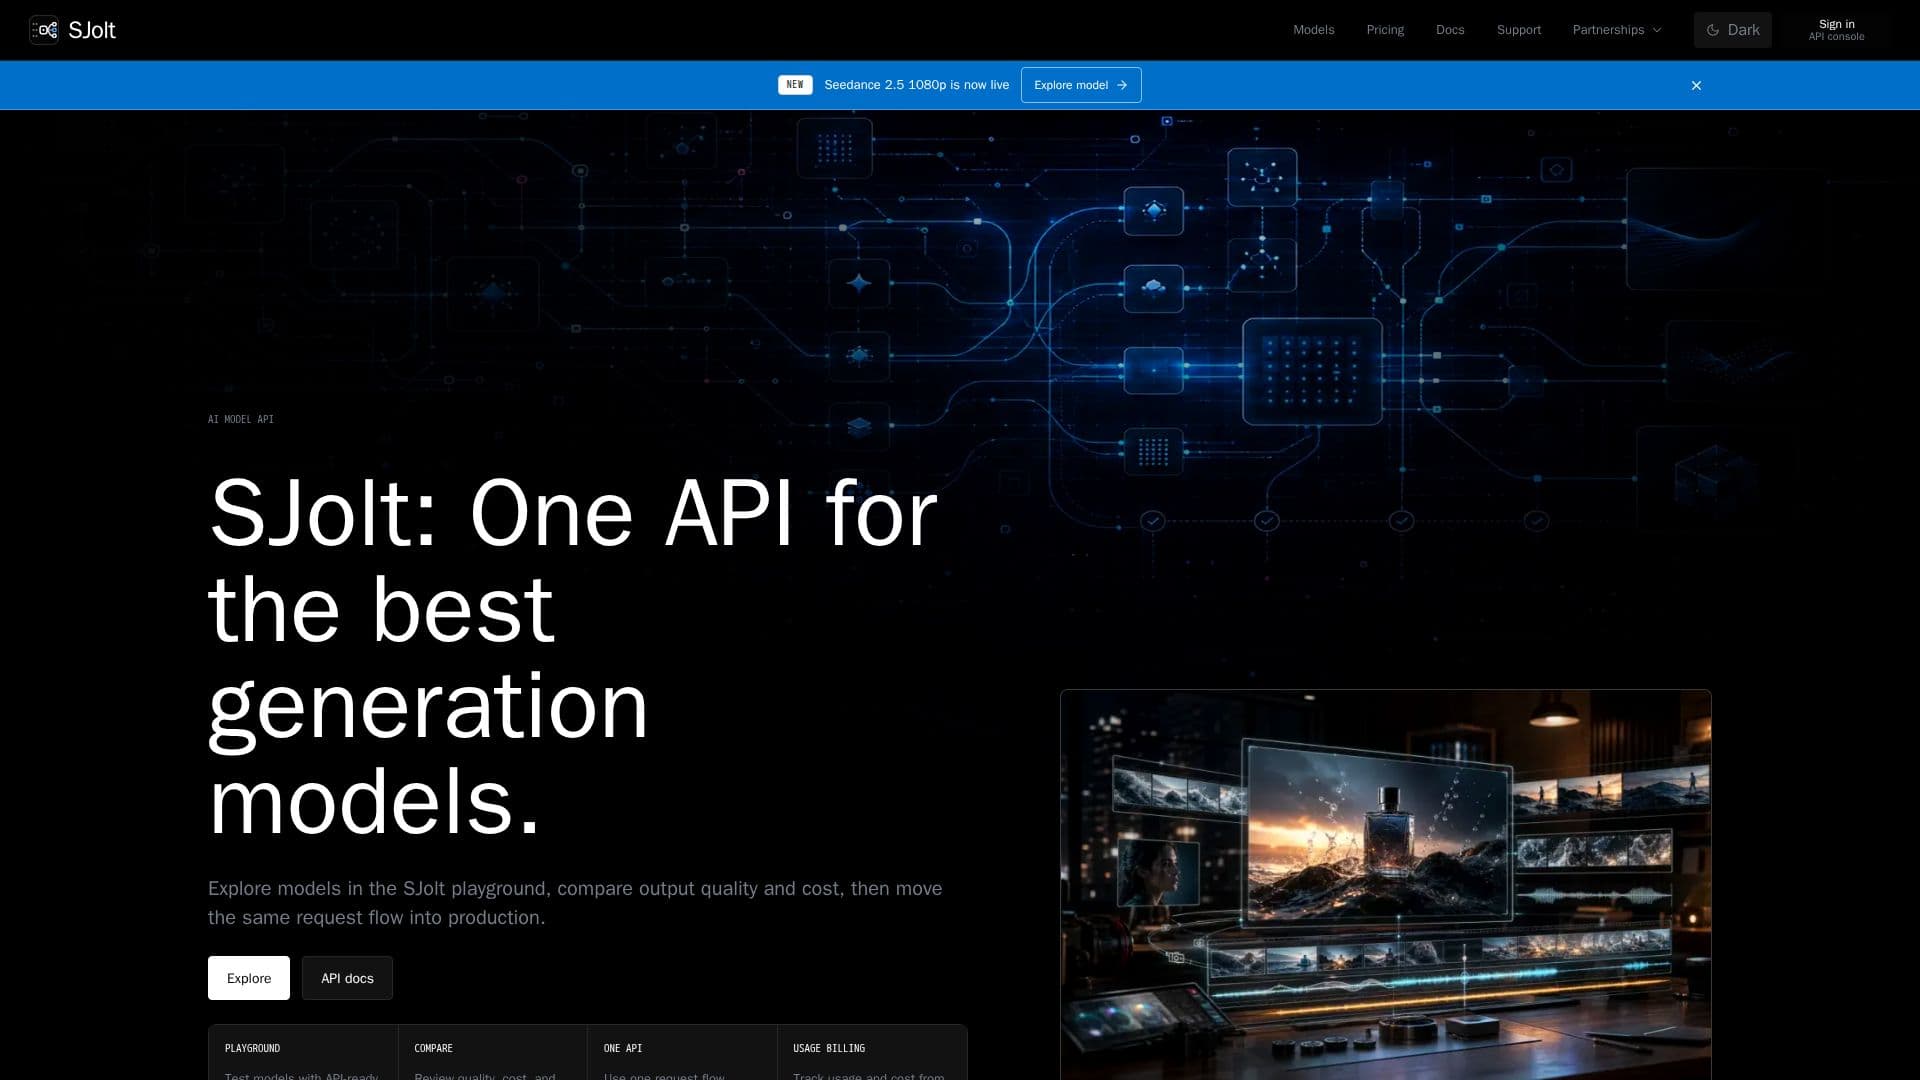Click Sign in for API console

click(x=1836, y=30)
